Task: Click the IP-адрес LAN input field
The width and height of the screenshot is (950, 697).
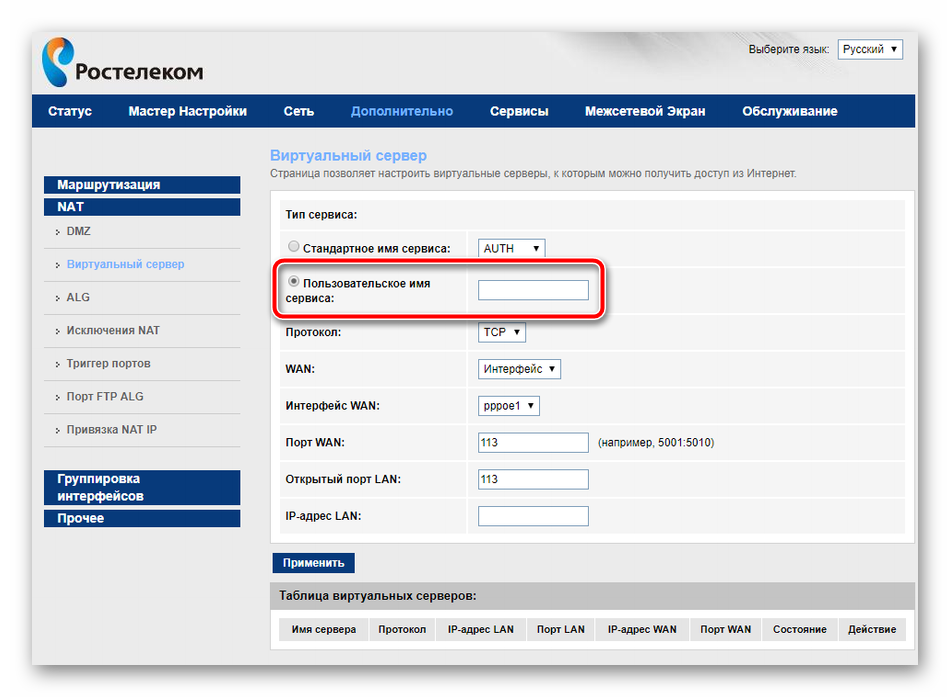Action: tap(533, 516)
